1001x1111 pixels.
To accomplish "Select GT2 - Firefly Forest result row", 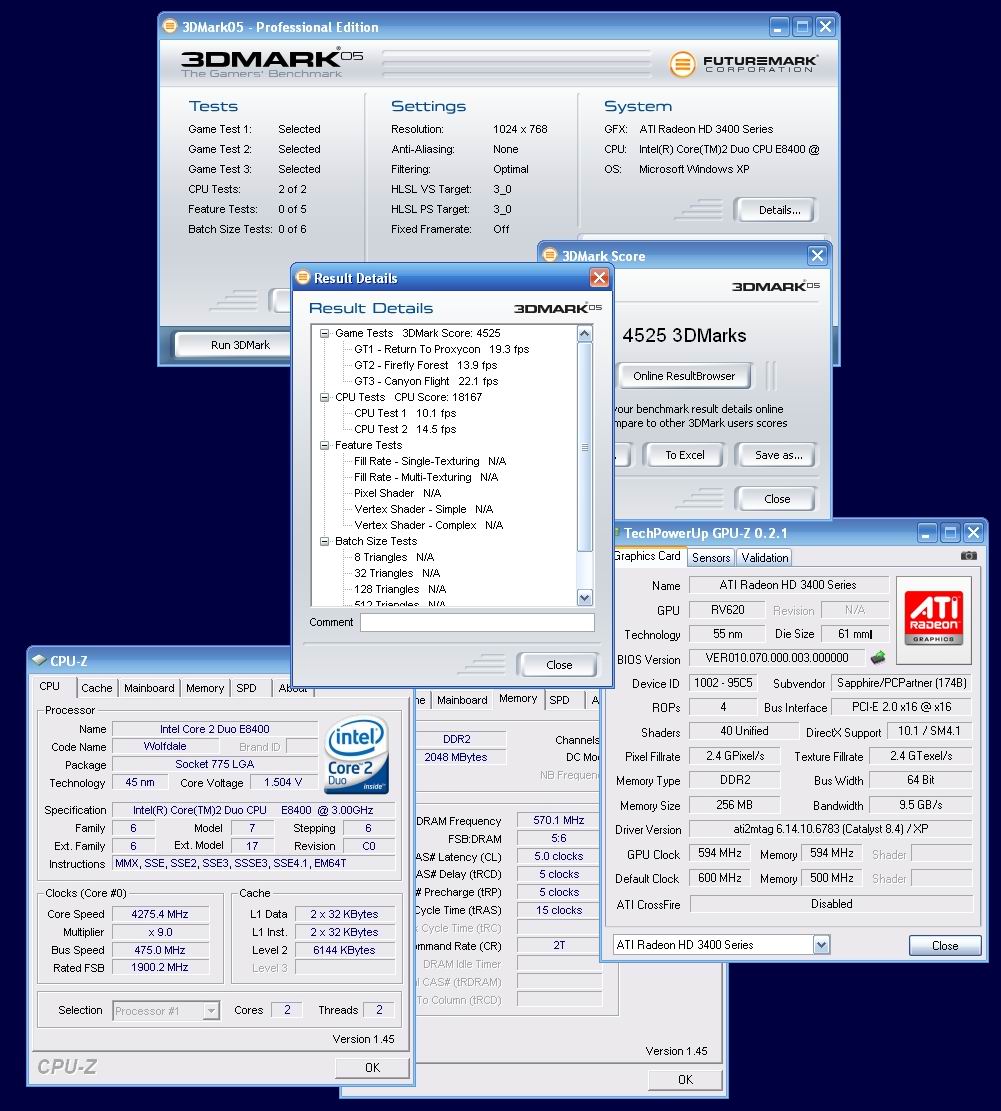I will click(425, 365).
